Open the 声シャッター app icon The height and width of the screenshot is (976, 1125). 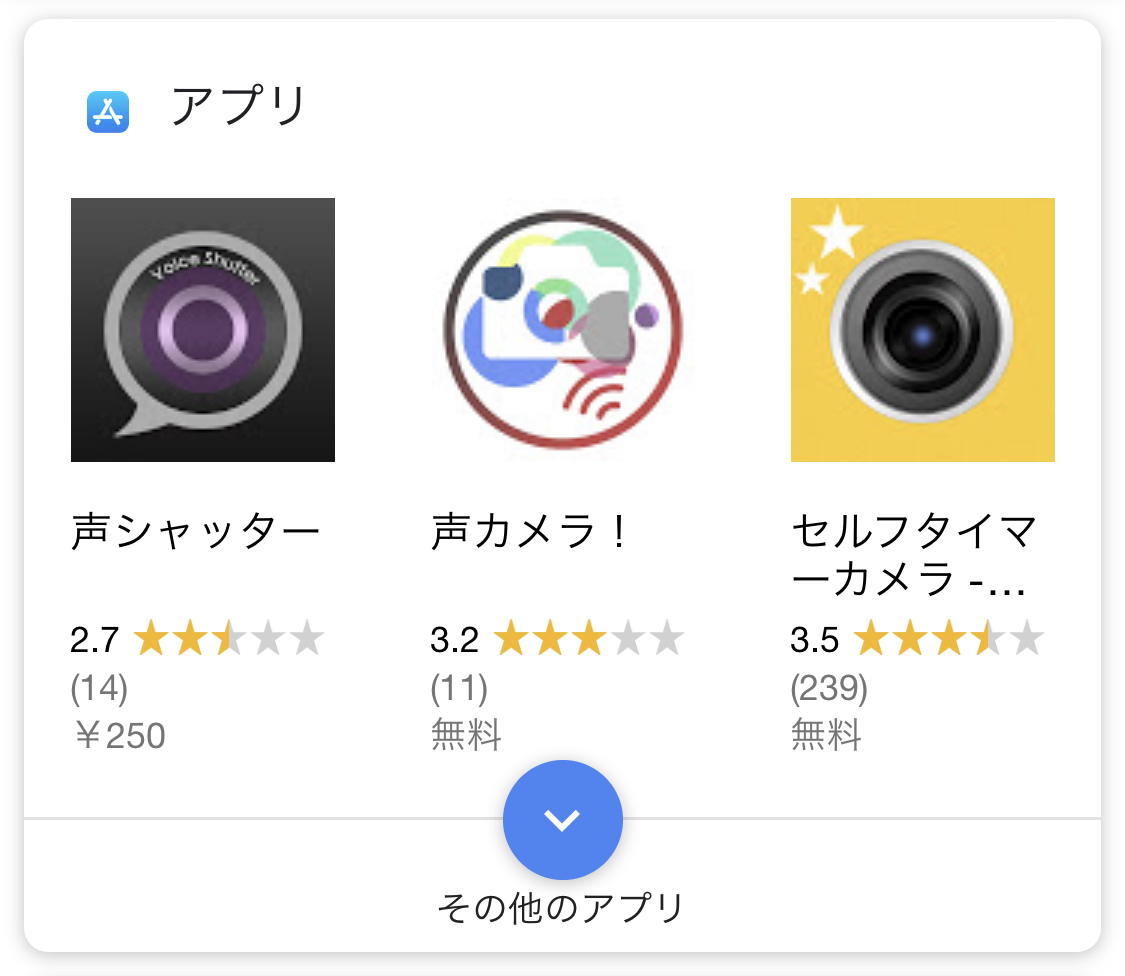coord(203,330)
